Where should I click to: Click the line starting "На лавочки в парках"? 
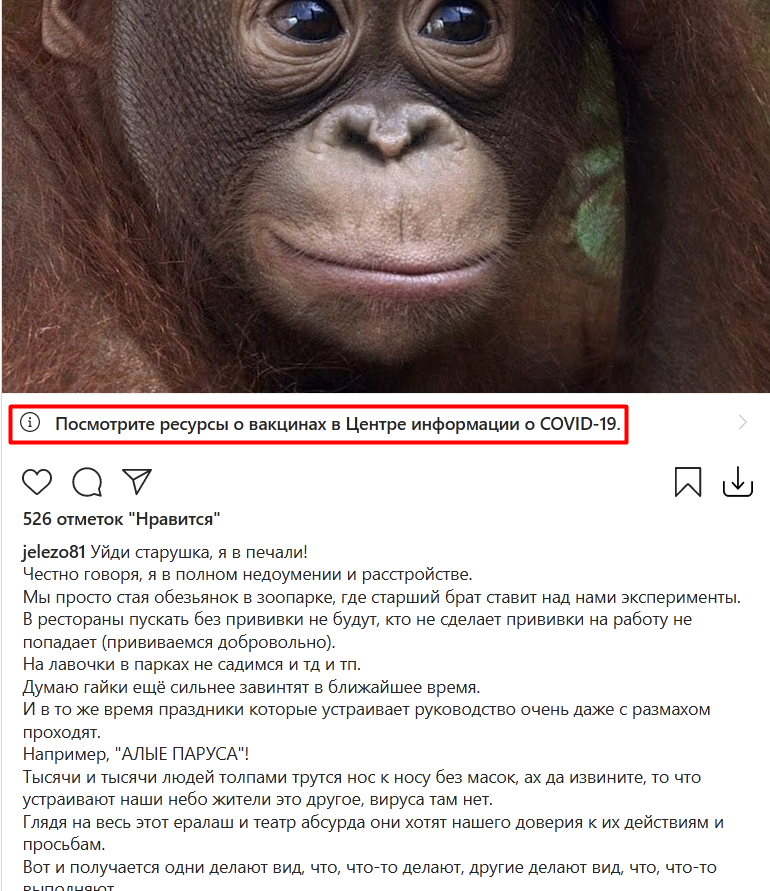(x=192, y=664)
